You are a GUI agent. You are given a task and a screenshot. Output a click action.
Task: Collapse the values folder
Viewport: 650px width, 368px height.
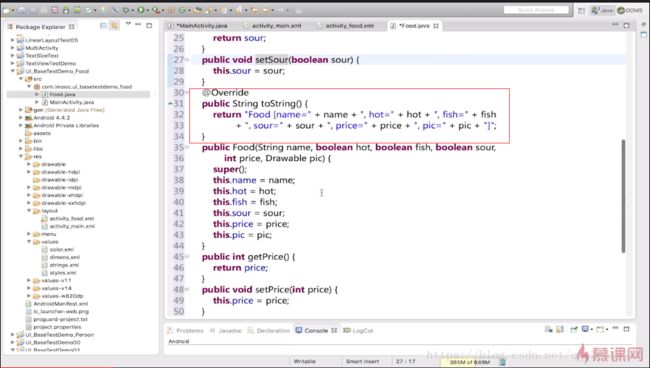(x=29, y=242)
